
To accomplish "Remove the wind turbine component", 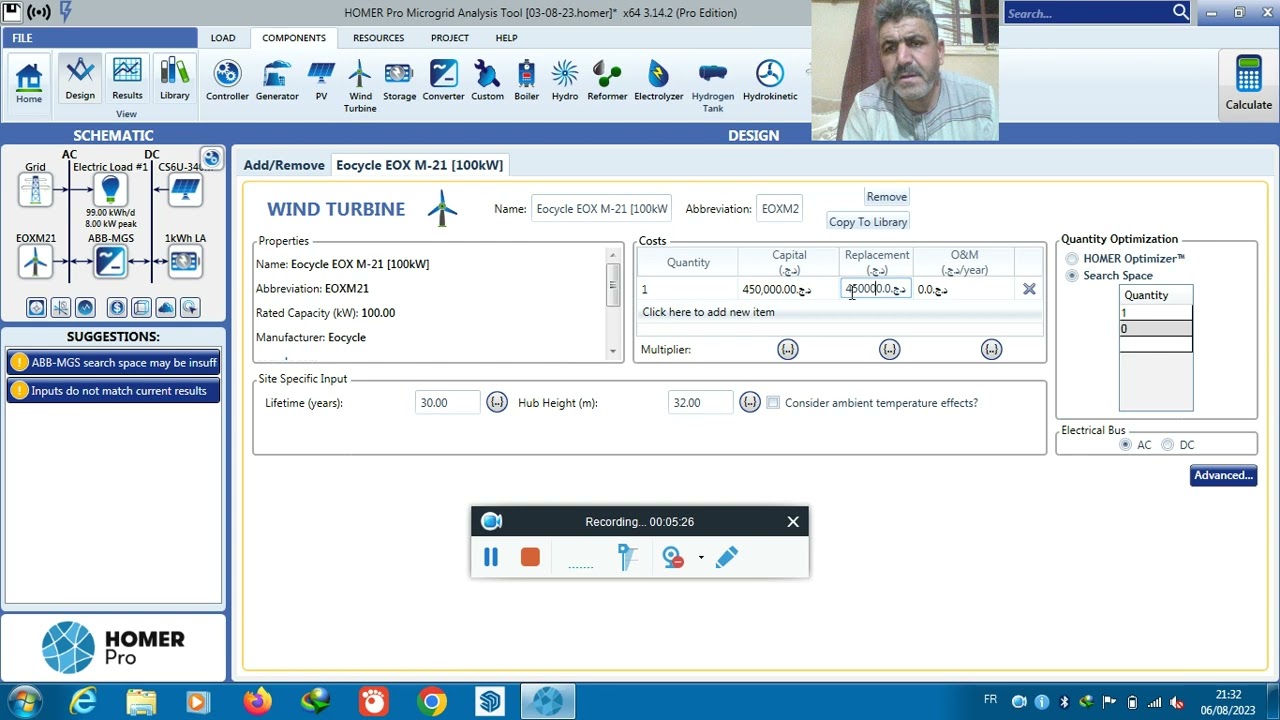I will point(887,197).
